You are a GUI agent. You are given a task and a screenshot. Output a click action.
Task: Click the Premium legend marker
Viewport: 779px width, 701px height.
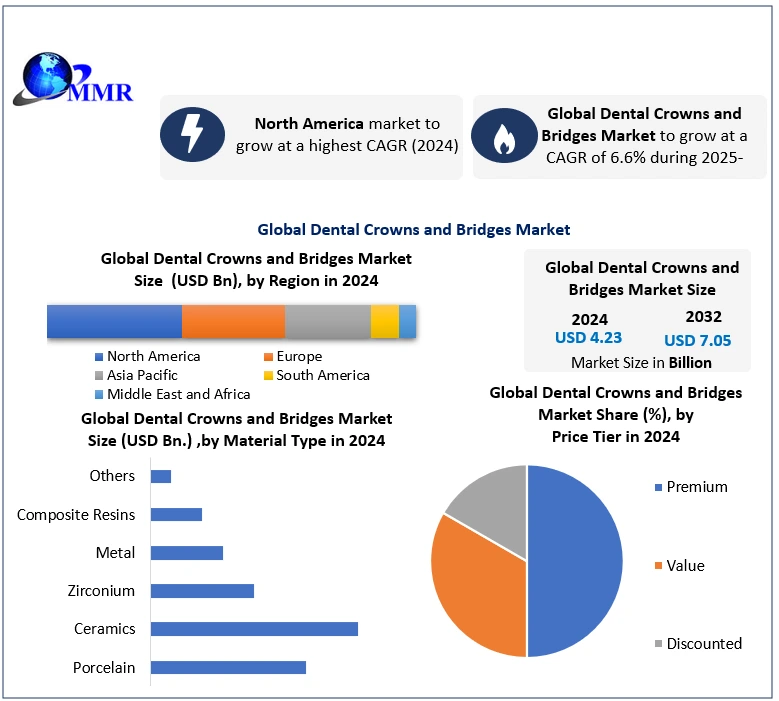(657, 488)
